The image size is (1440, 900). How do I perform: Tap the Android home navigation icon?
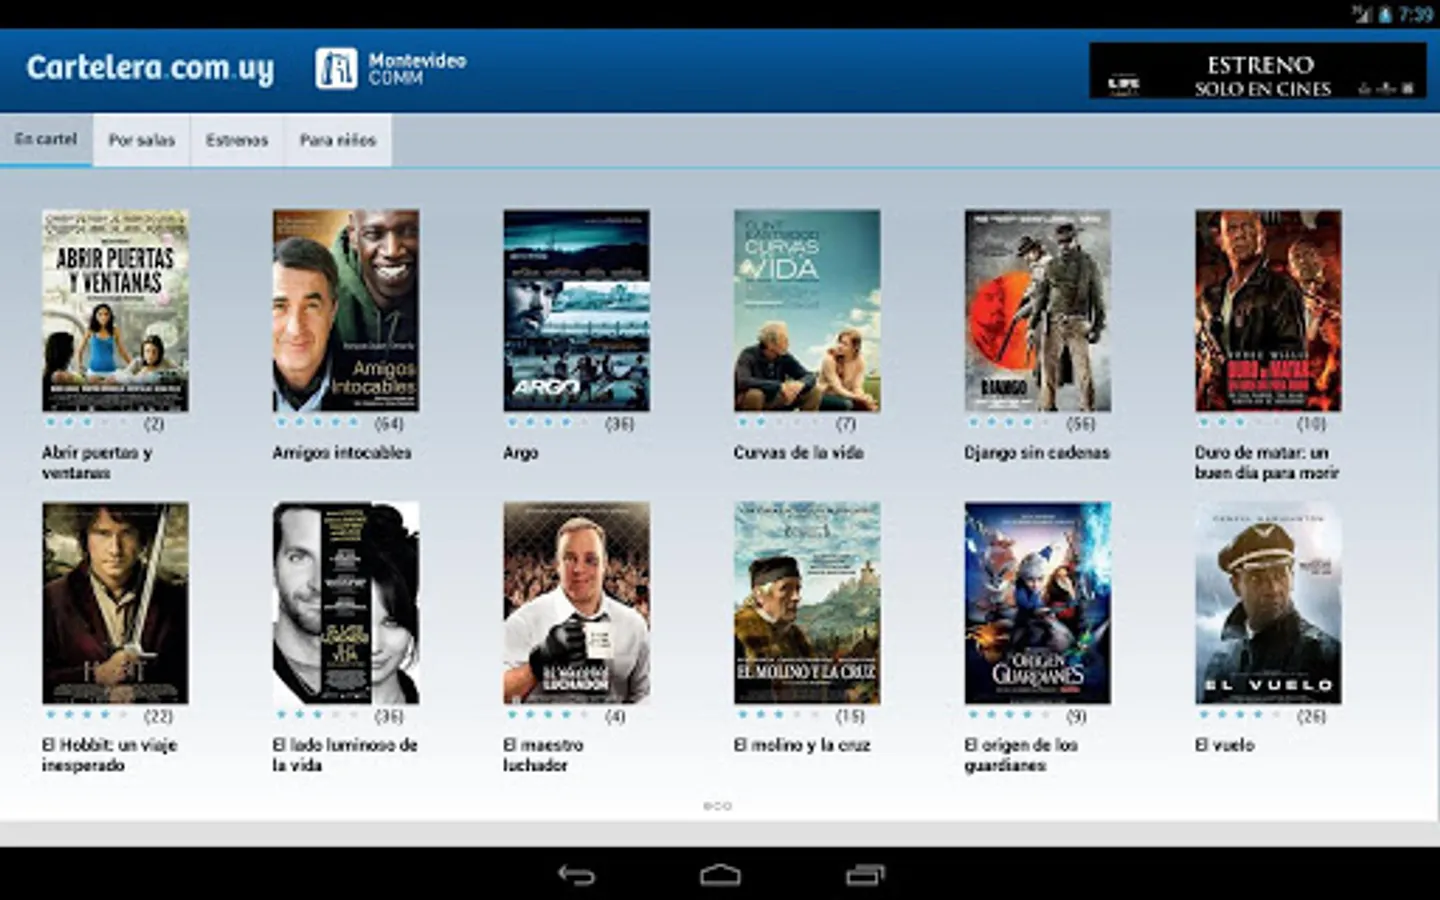click(720, 875)
